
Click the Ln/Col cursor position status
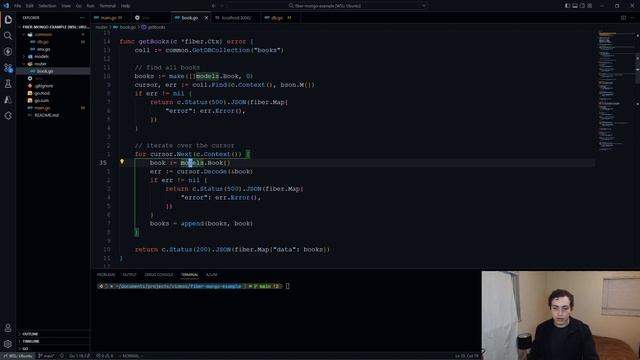click(x=467, y=356)
